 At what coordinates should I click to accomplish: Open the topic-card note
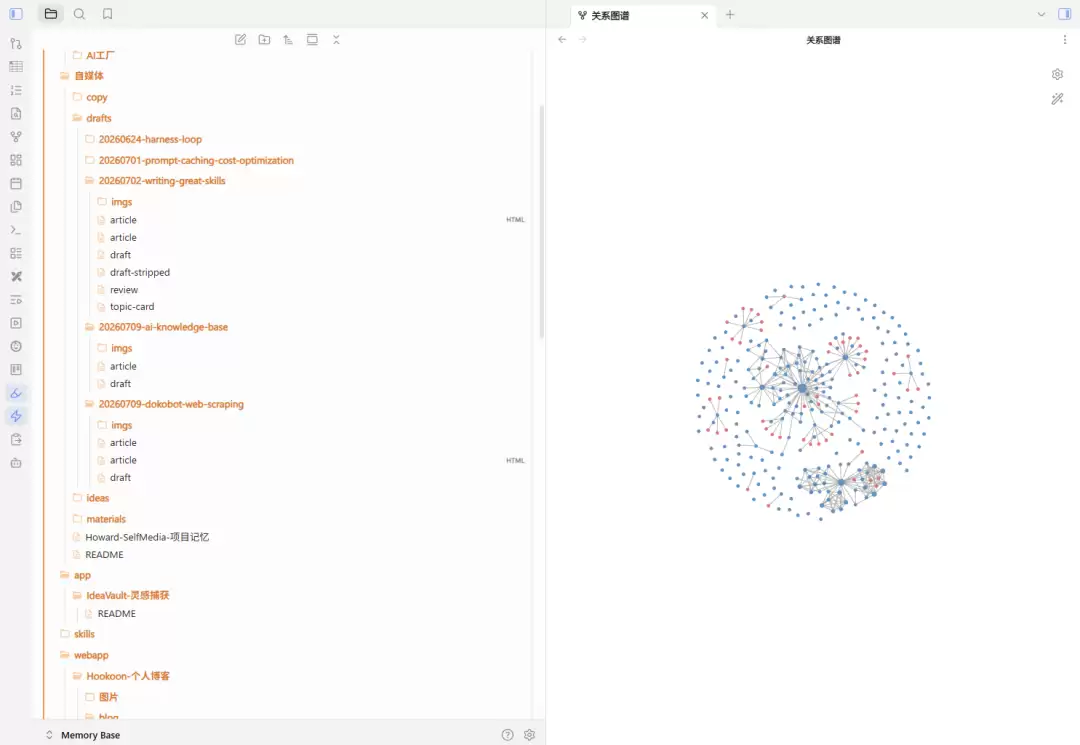coord(132,307)
